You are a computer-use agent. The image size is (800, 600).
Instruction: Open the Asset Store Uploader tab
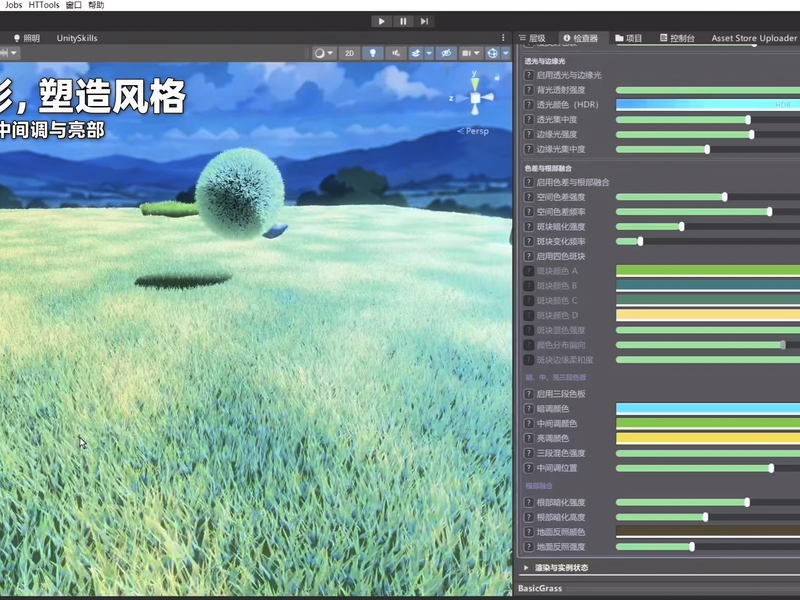[x=754, y=38]
